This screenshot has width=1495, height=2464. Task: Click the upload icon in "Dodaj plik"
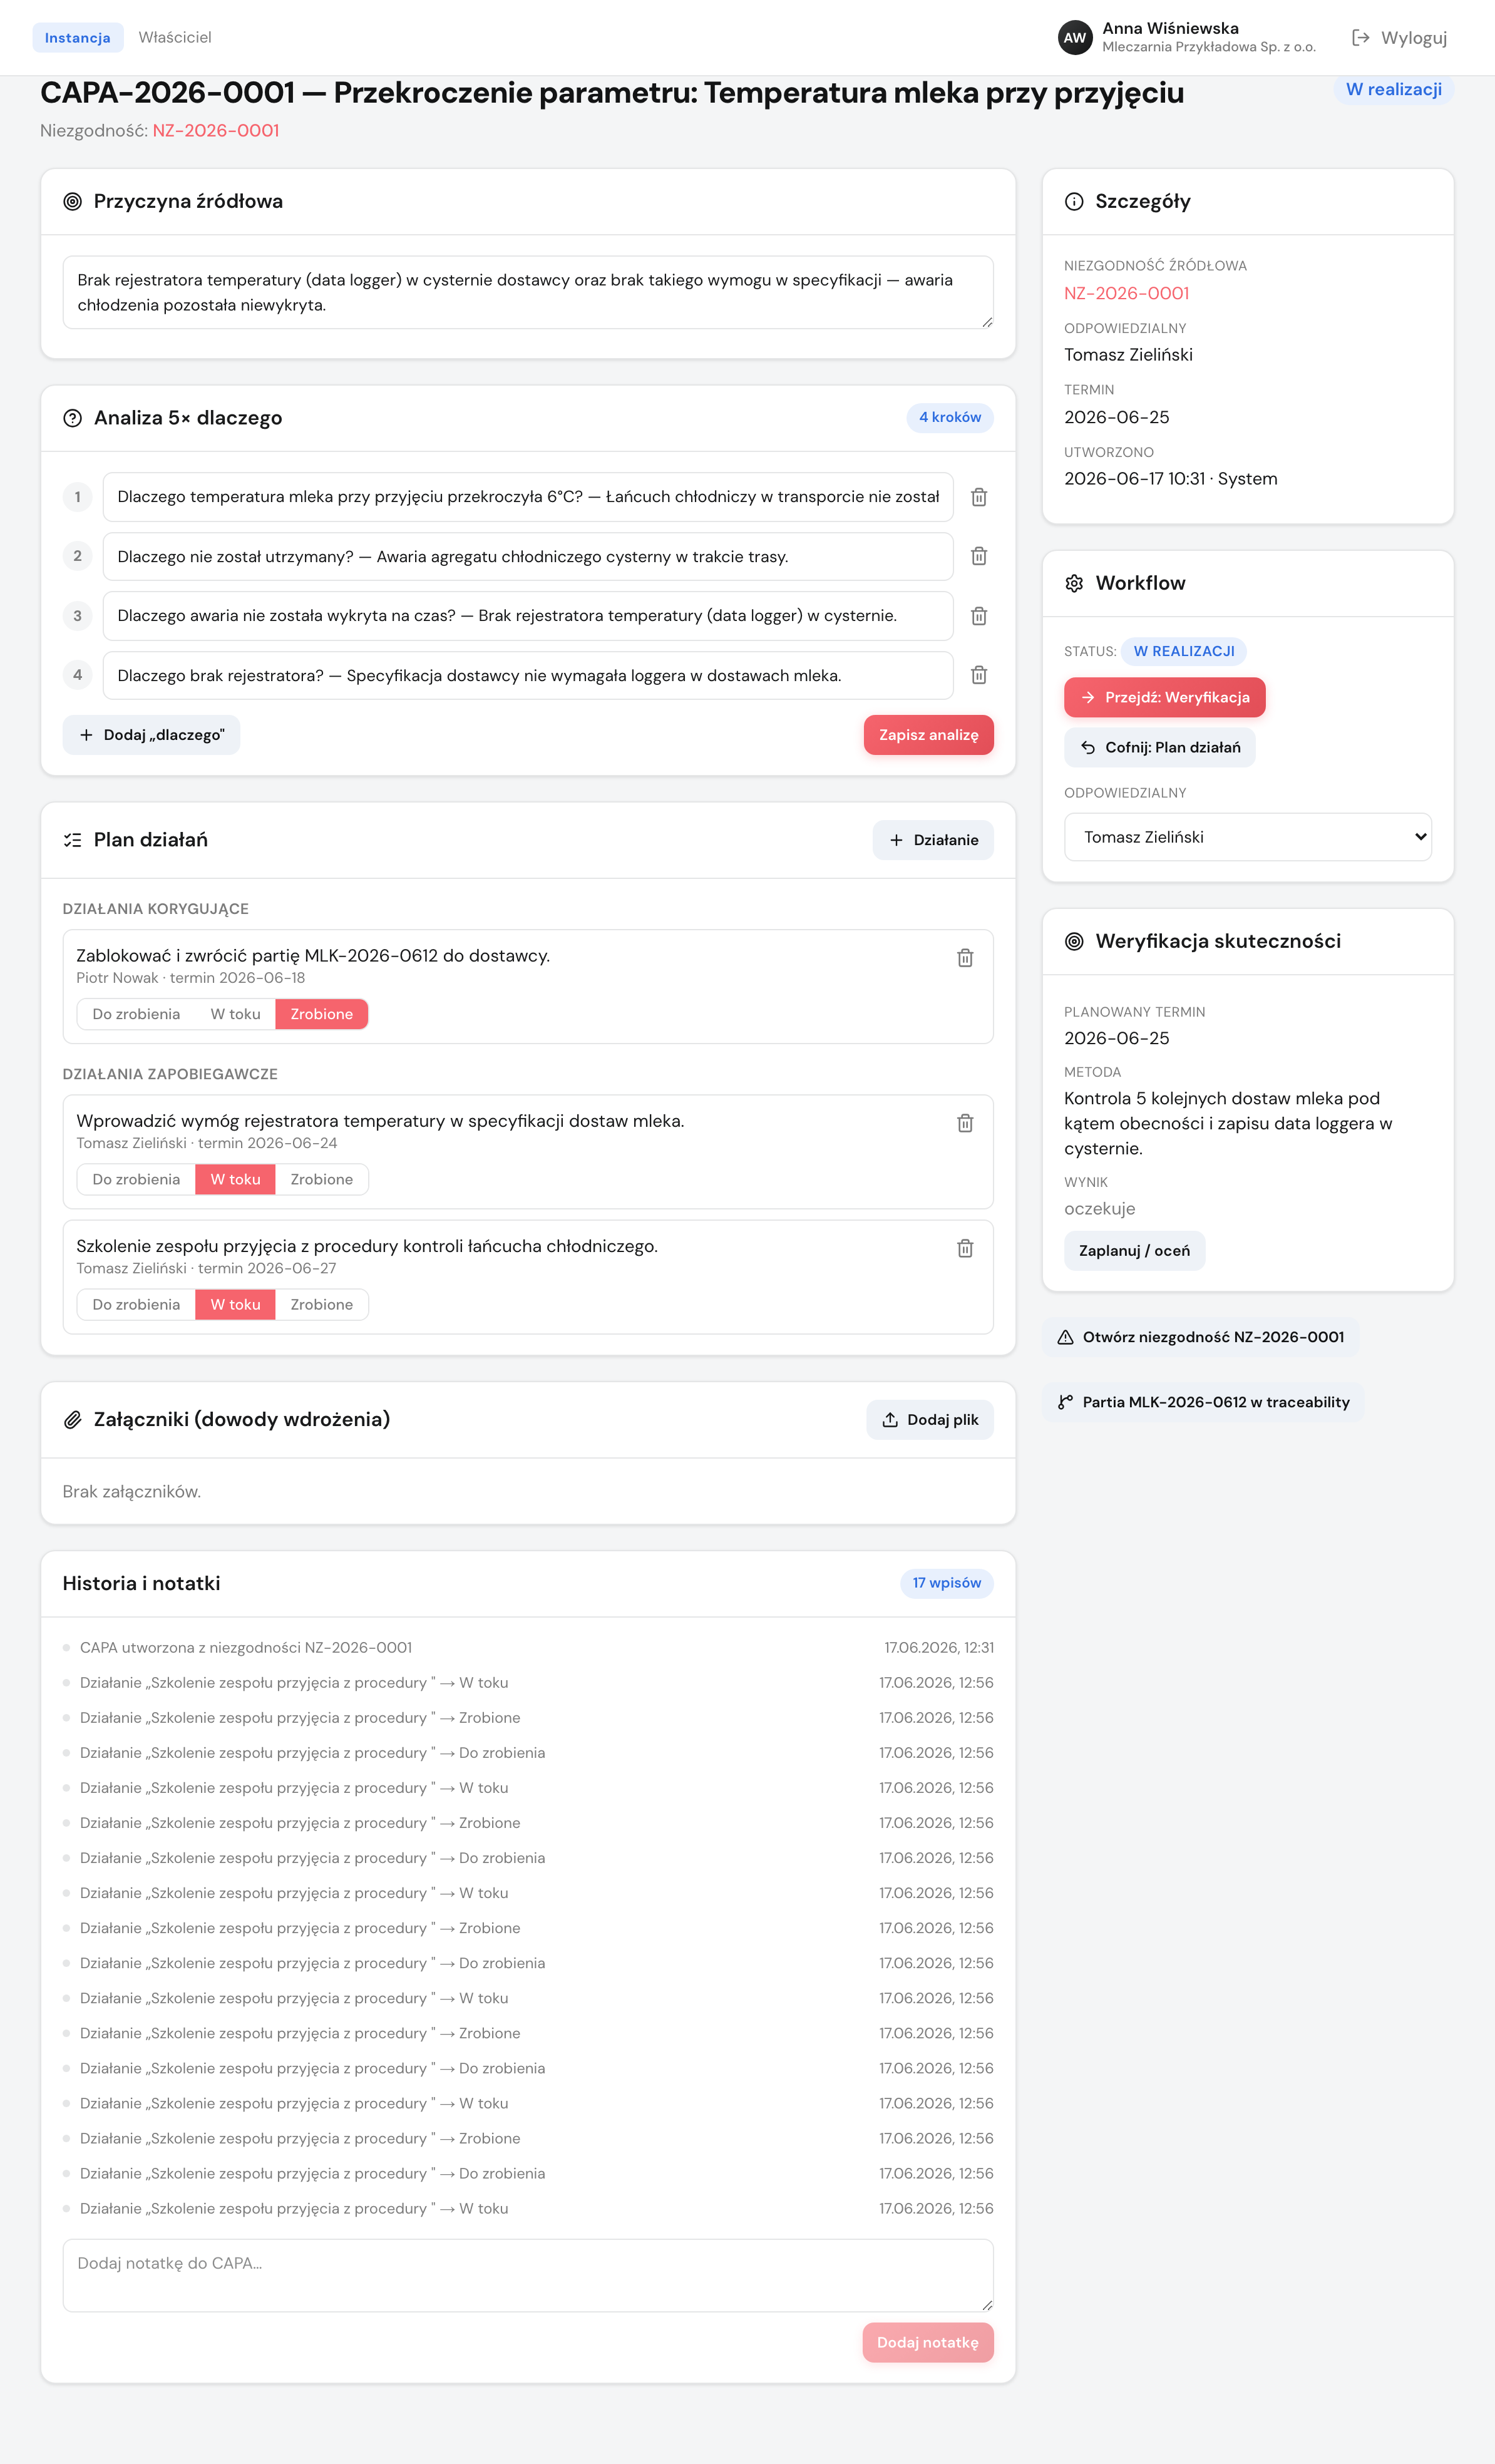coord(890,1420)
